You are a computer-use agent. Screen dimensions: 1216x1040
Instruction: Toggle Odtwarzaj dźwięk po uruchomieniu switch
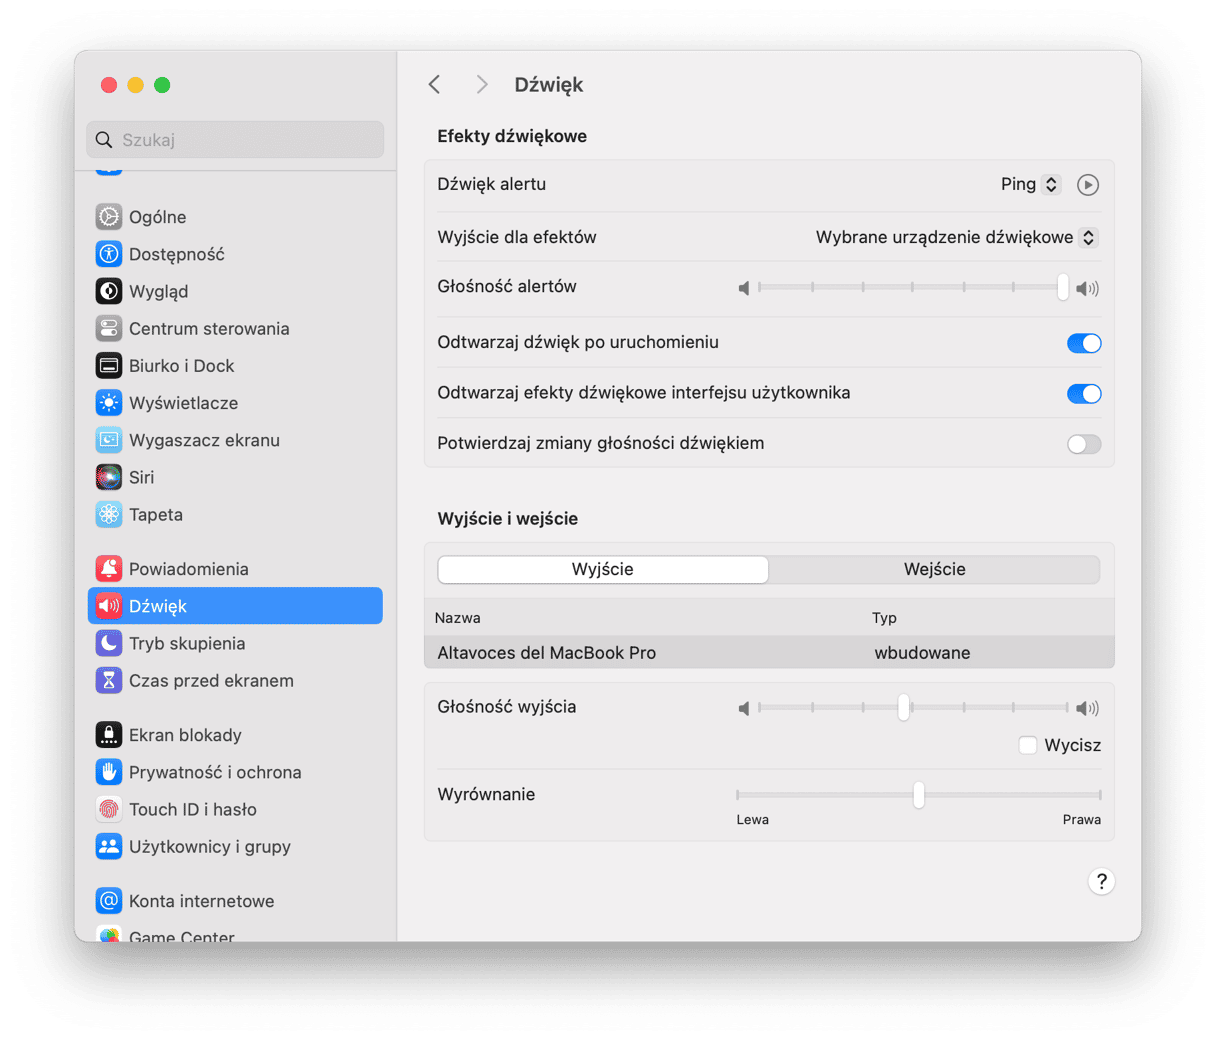coord(1084,343)
